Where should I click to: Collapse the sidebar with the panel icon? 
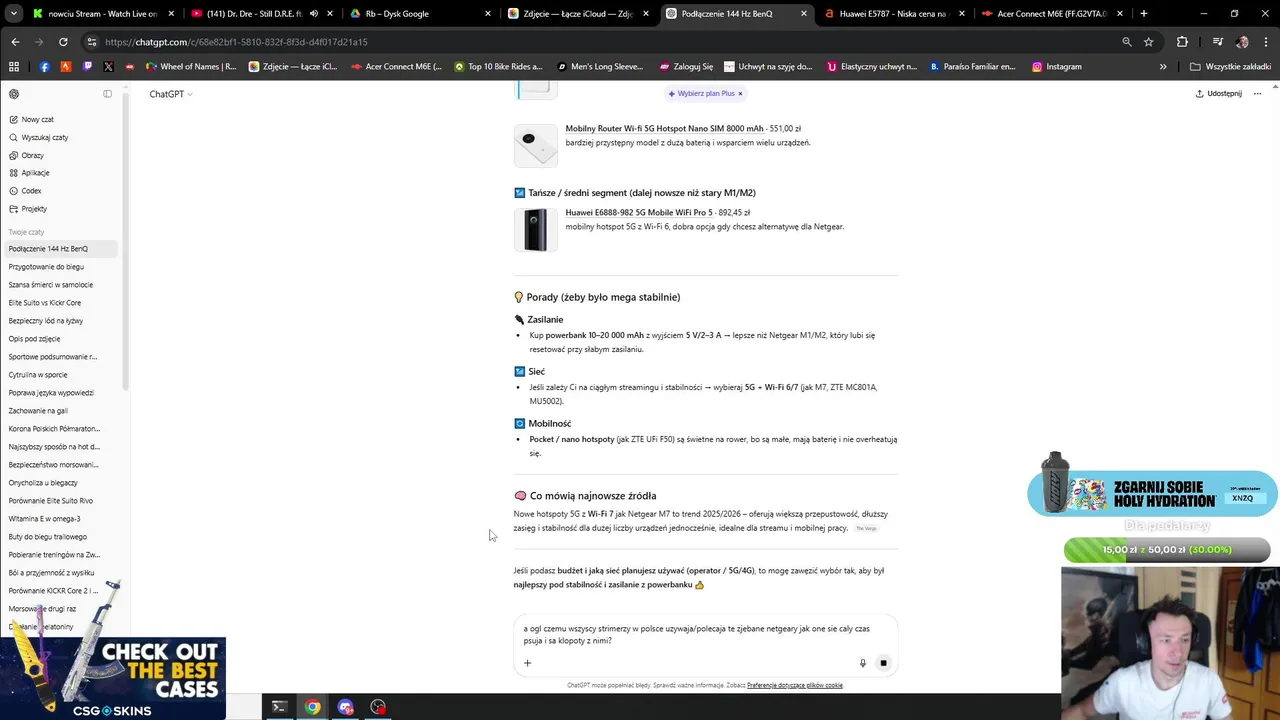[107, 94]
